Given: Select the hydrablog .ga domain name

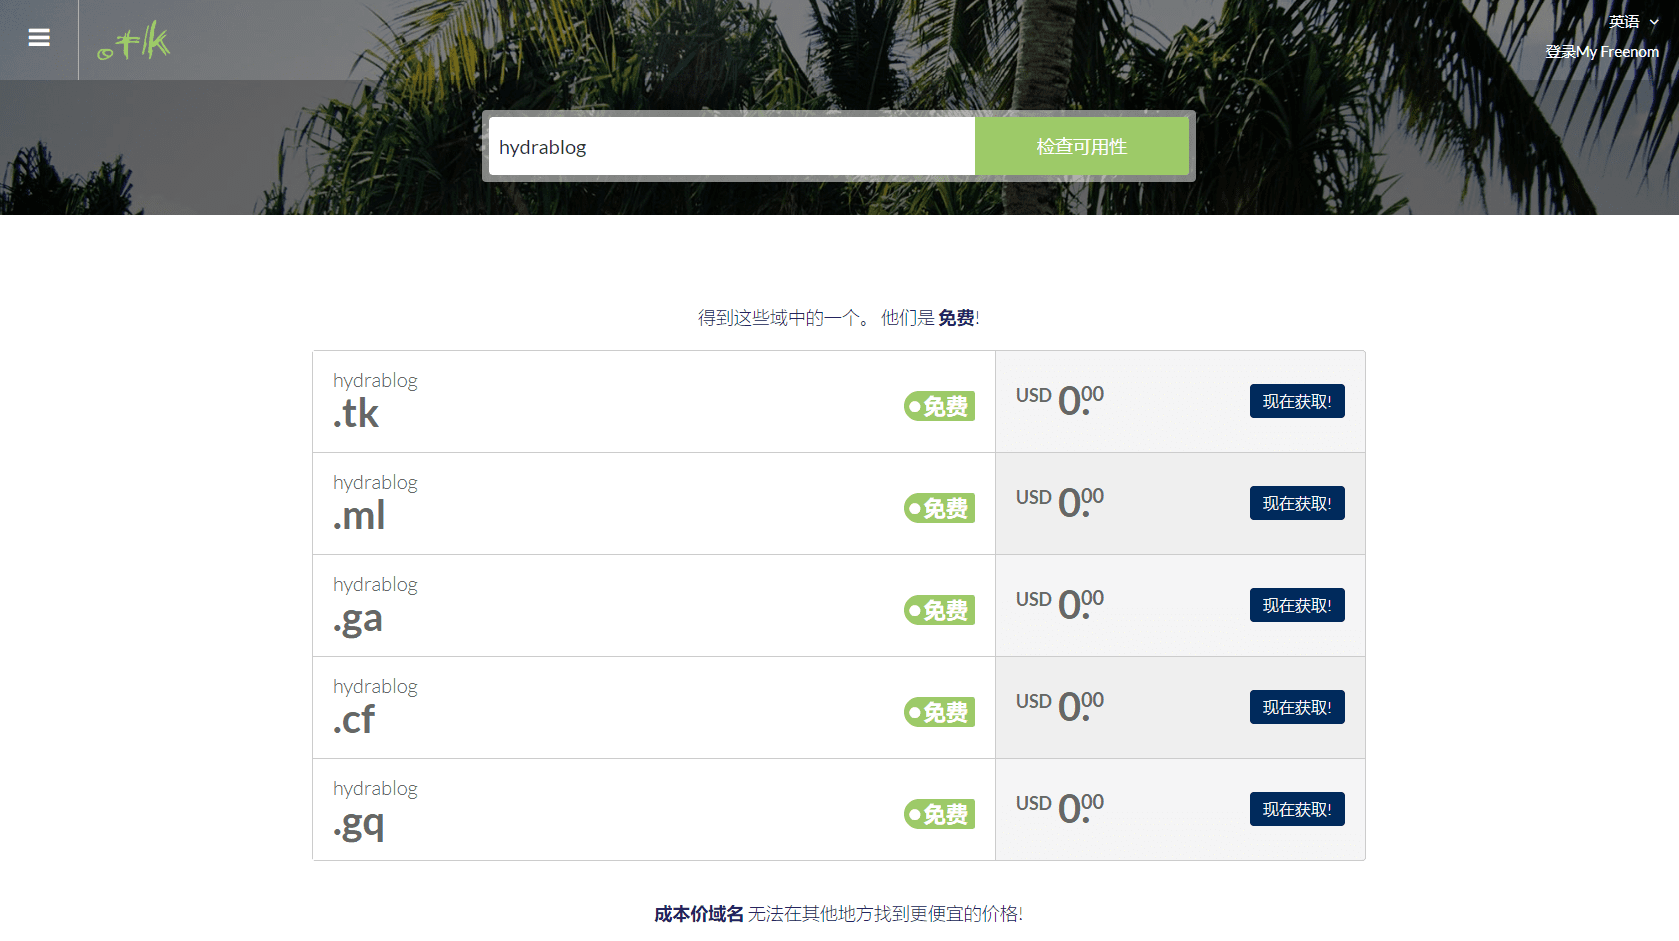Looking at the screenshot, I should click(375, 604).
